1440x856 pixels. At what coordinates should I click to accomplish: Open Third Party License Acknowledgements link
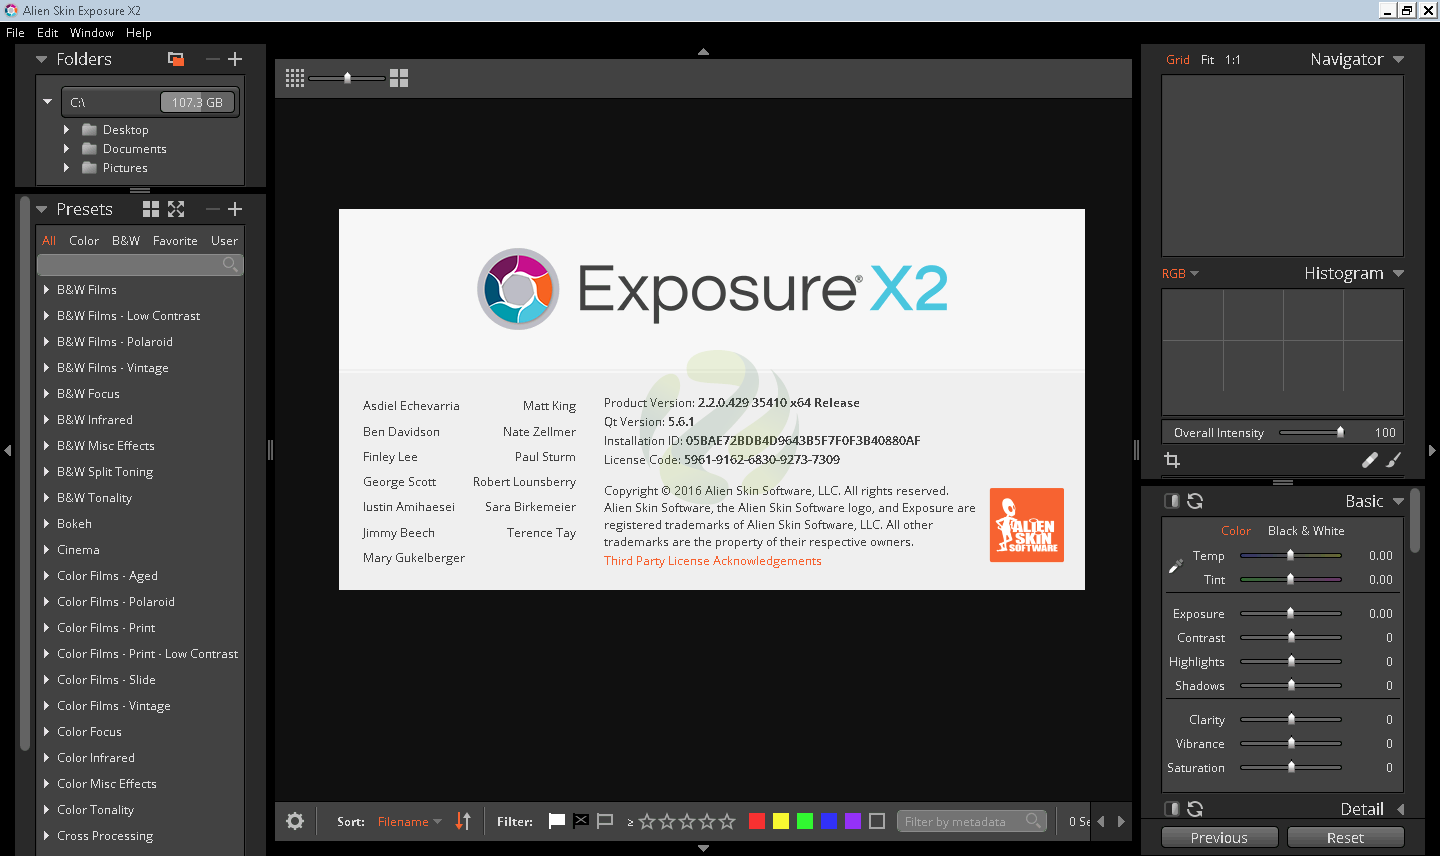(x=712, y=561)
